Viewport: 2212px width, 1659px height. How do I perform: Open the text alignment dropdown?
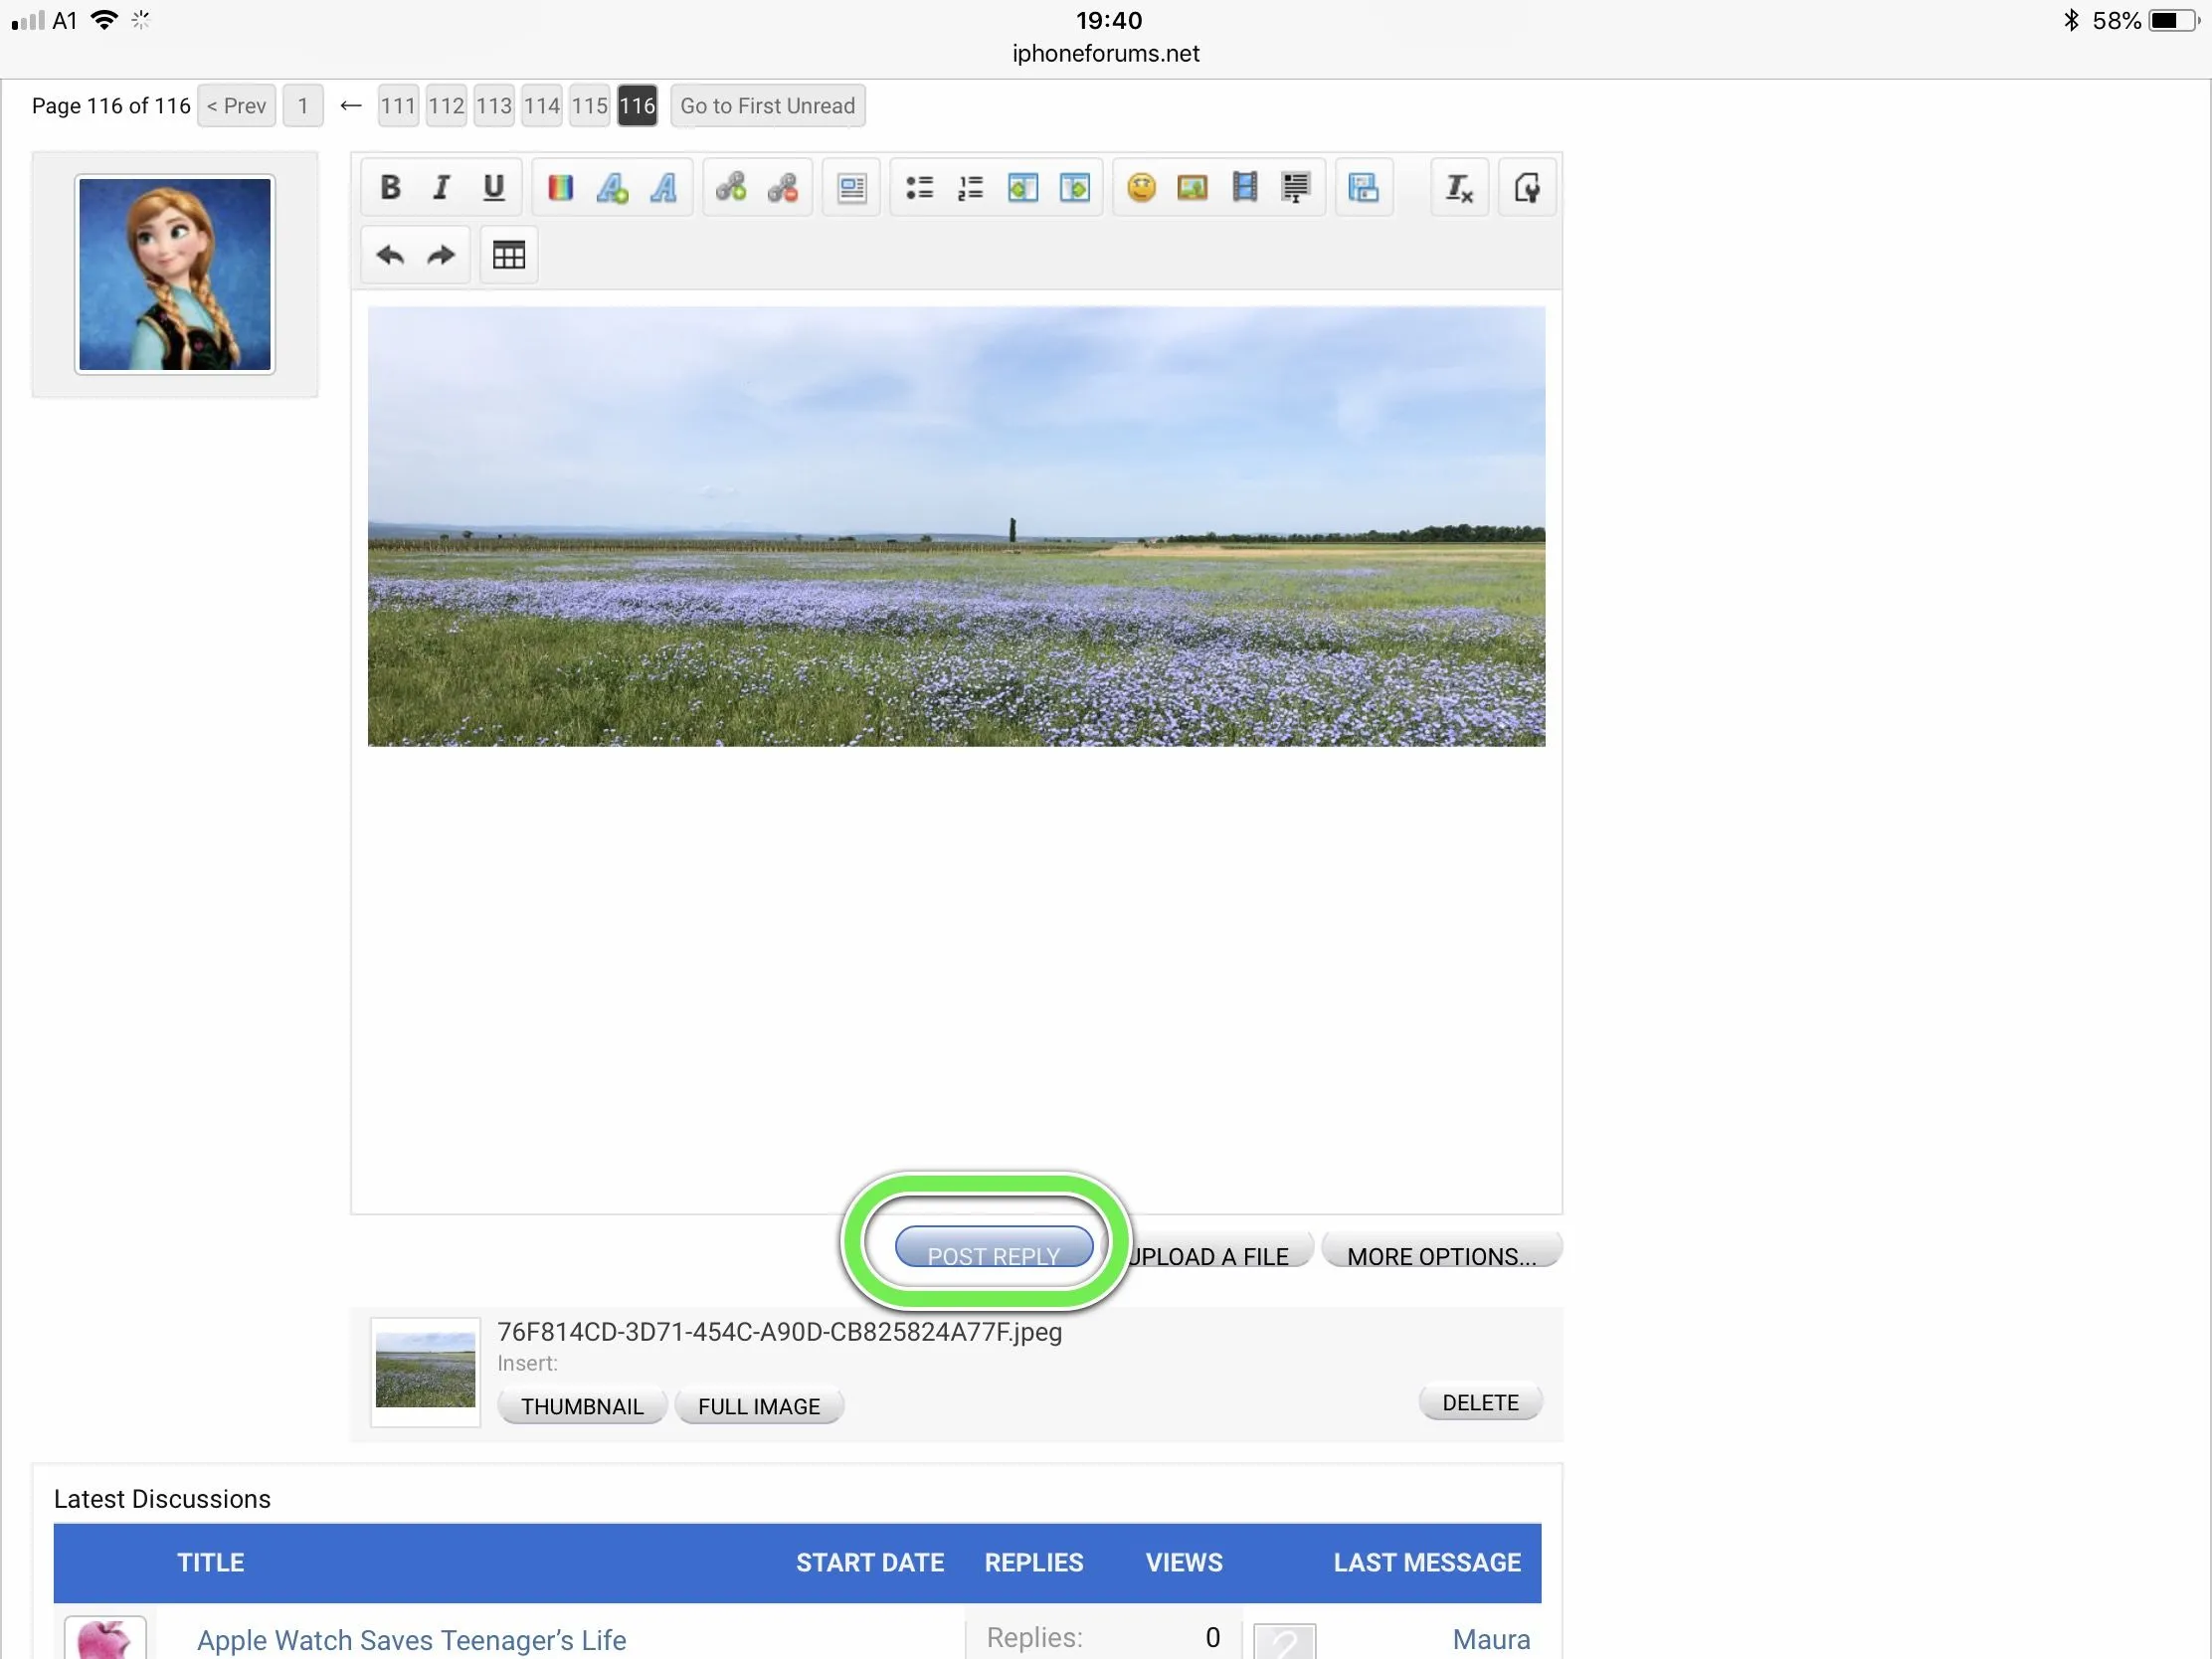[x=851, y=188]
